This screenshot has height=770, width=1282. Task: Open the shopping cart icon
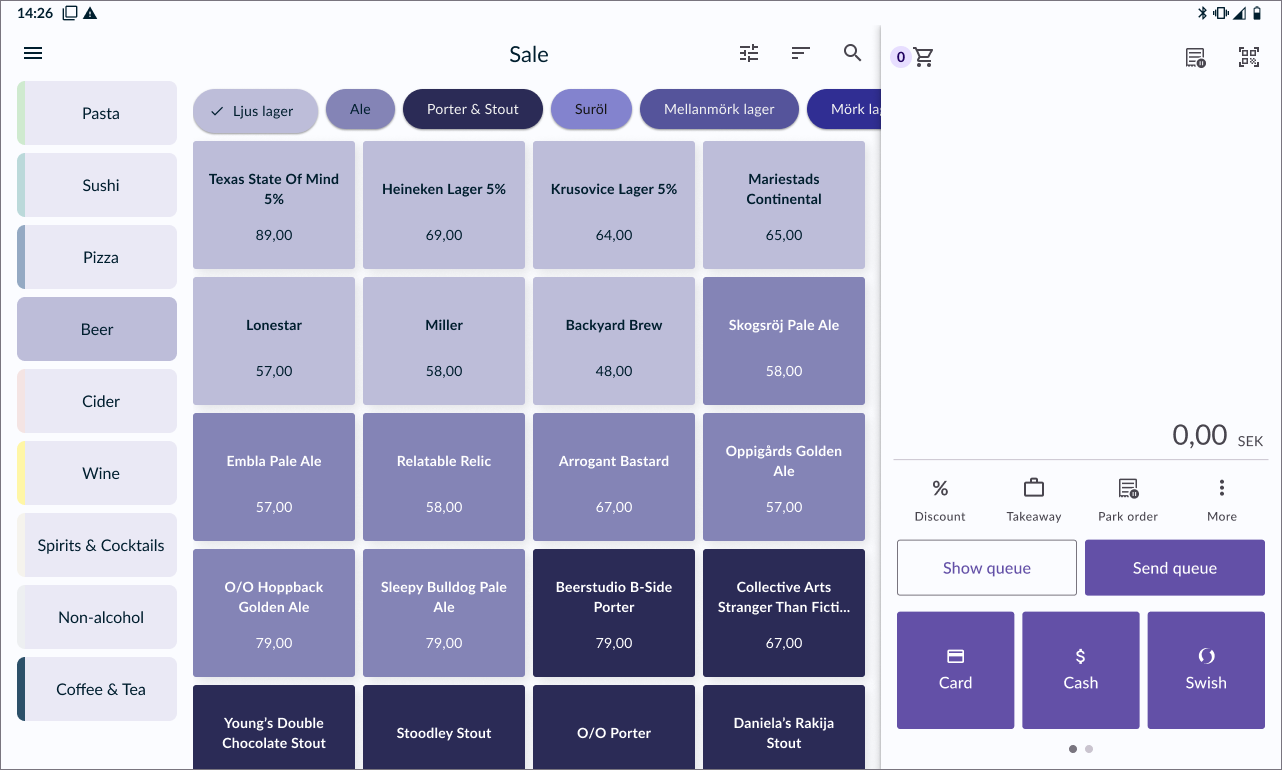924,58
